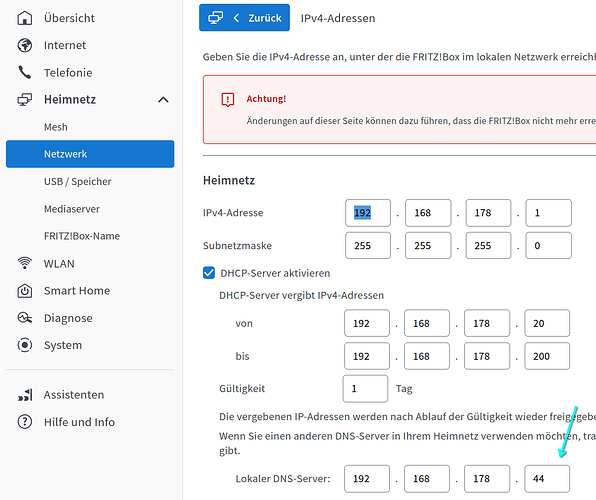This screenshot has height=500, width=596.
Task: Click the last octet of Lokaler DNS-Server
Action: [x=547, y=479]
